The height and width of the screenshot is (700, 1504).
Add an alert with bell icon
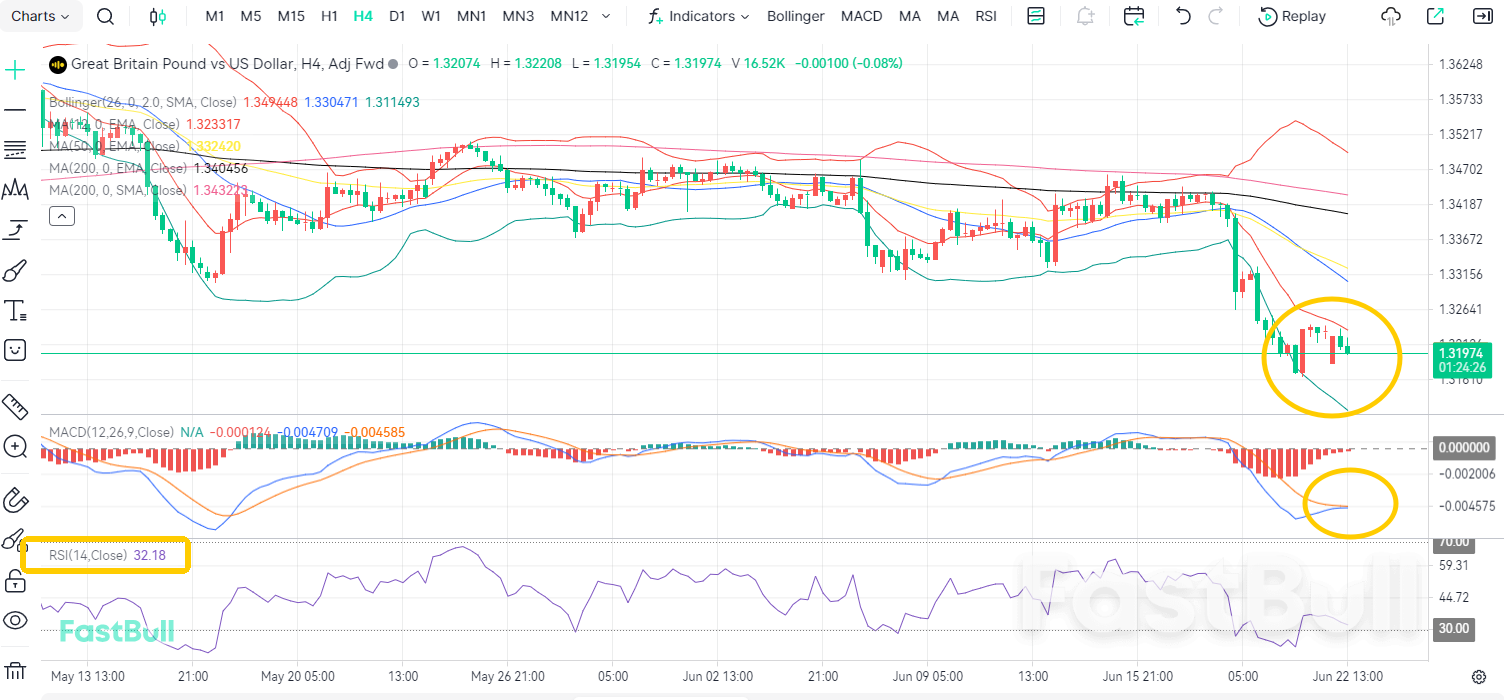point(1085,16)
